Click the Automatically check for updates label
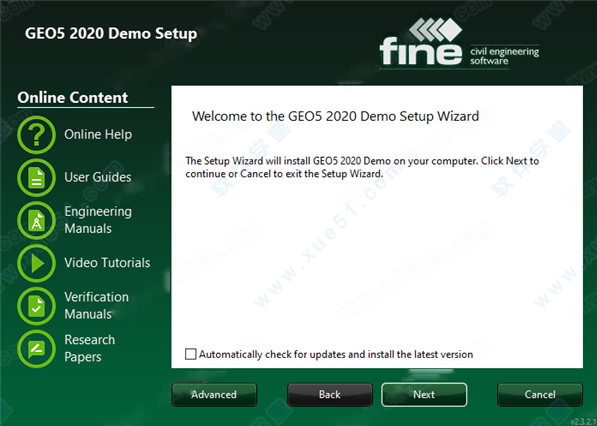The image size is (597, 426). [x=336, y=354]
